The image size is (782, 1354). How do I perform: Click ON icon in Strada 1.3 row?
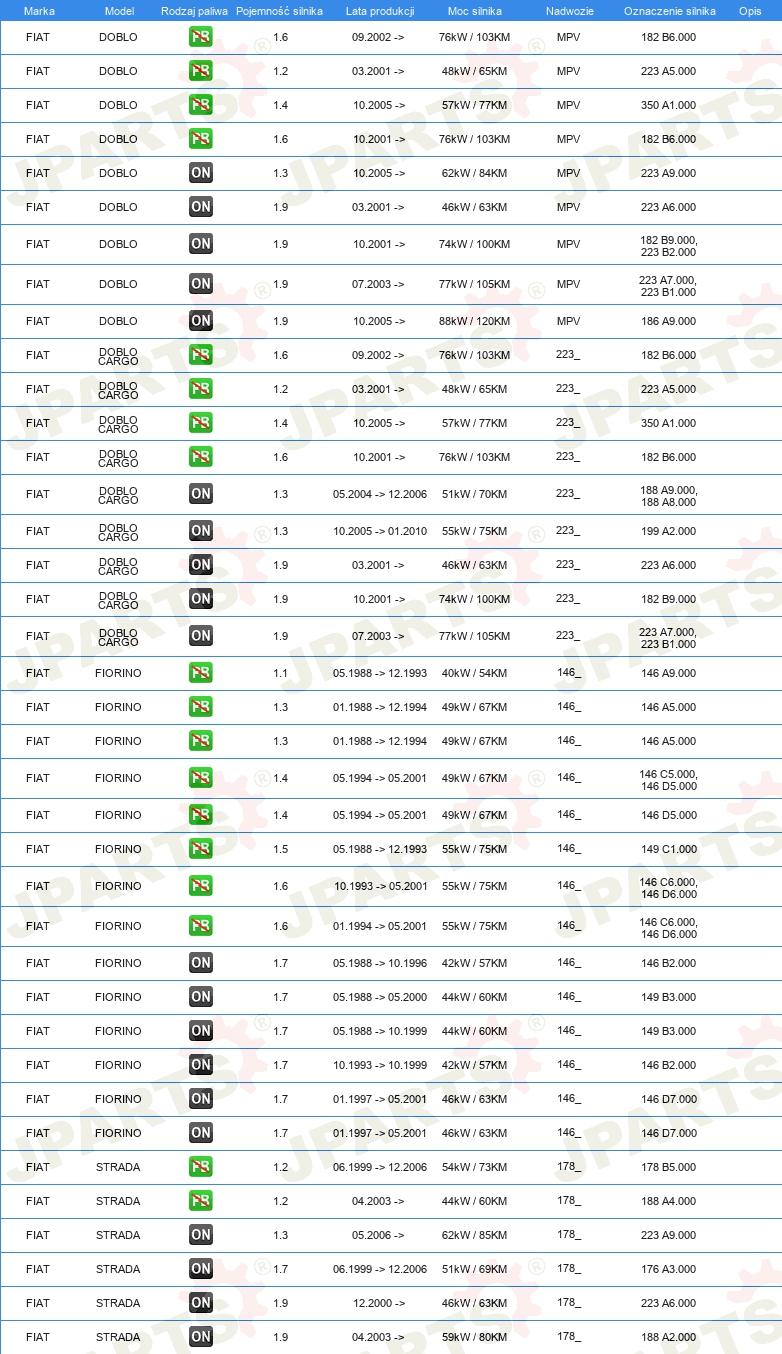(201, 1235)
